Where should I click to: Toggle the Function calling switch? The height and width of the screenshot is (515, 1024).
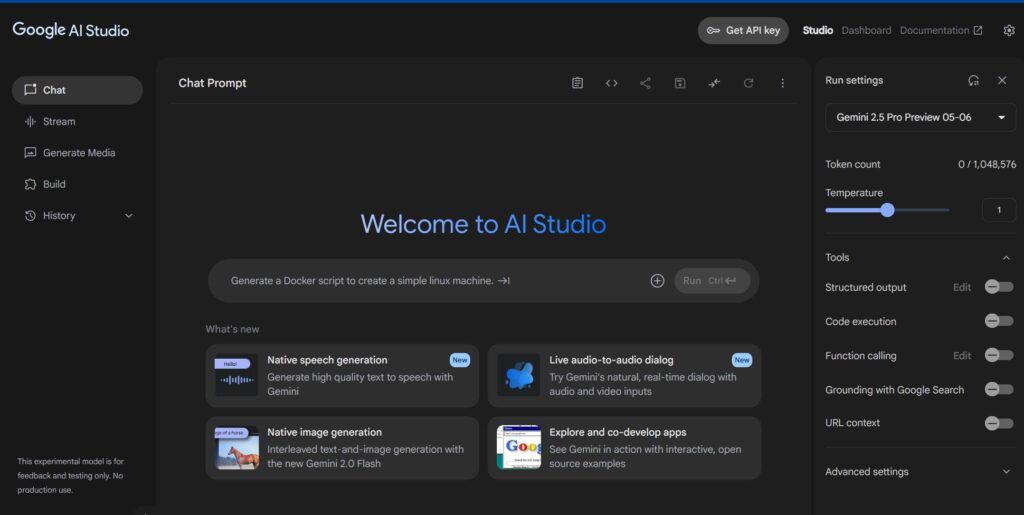point(999,356)
